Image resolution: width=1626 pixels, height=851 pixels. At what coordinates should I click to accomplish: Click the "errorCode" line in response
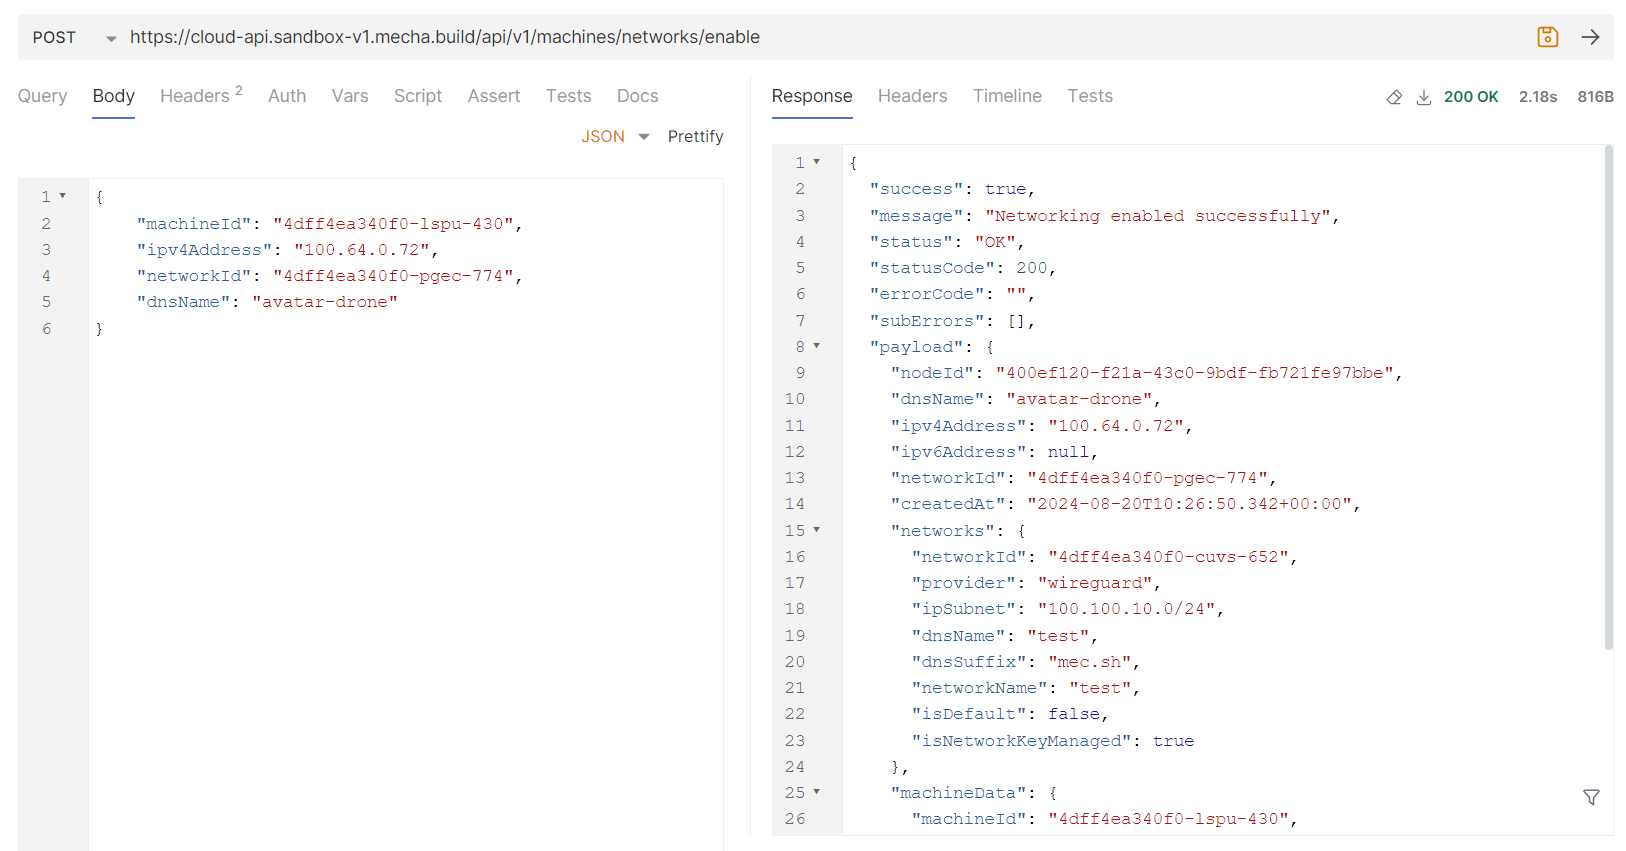(952, 294)
